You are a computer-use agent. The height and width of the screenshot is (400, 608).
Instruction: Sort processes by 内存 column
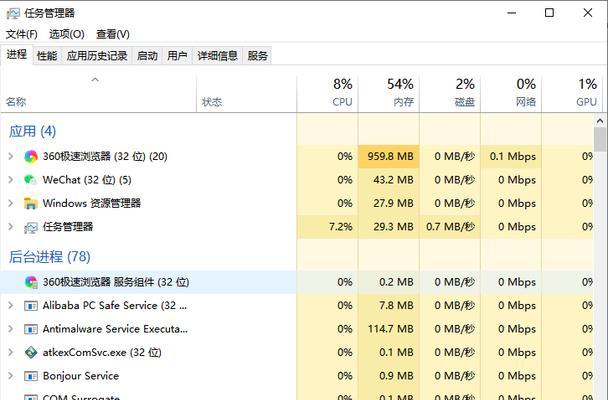click(x=389, y=93)
